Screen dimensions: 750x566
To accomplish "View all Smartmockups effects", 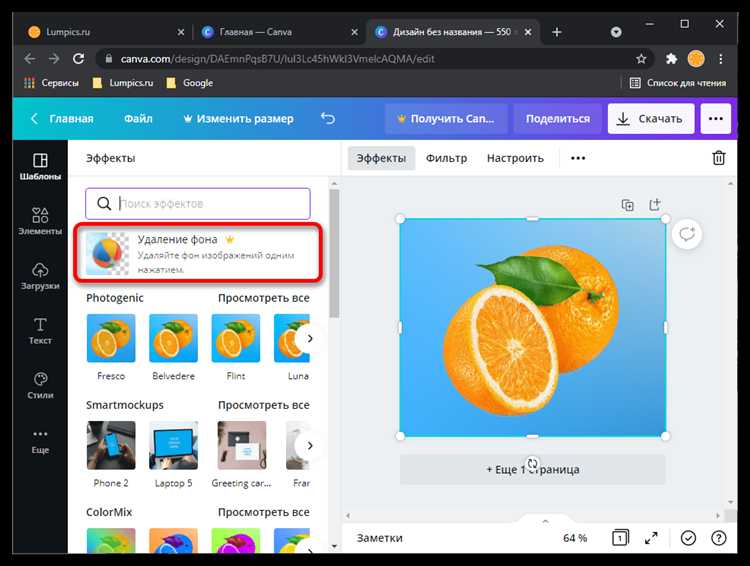I will tap(264, 405).
